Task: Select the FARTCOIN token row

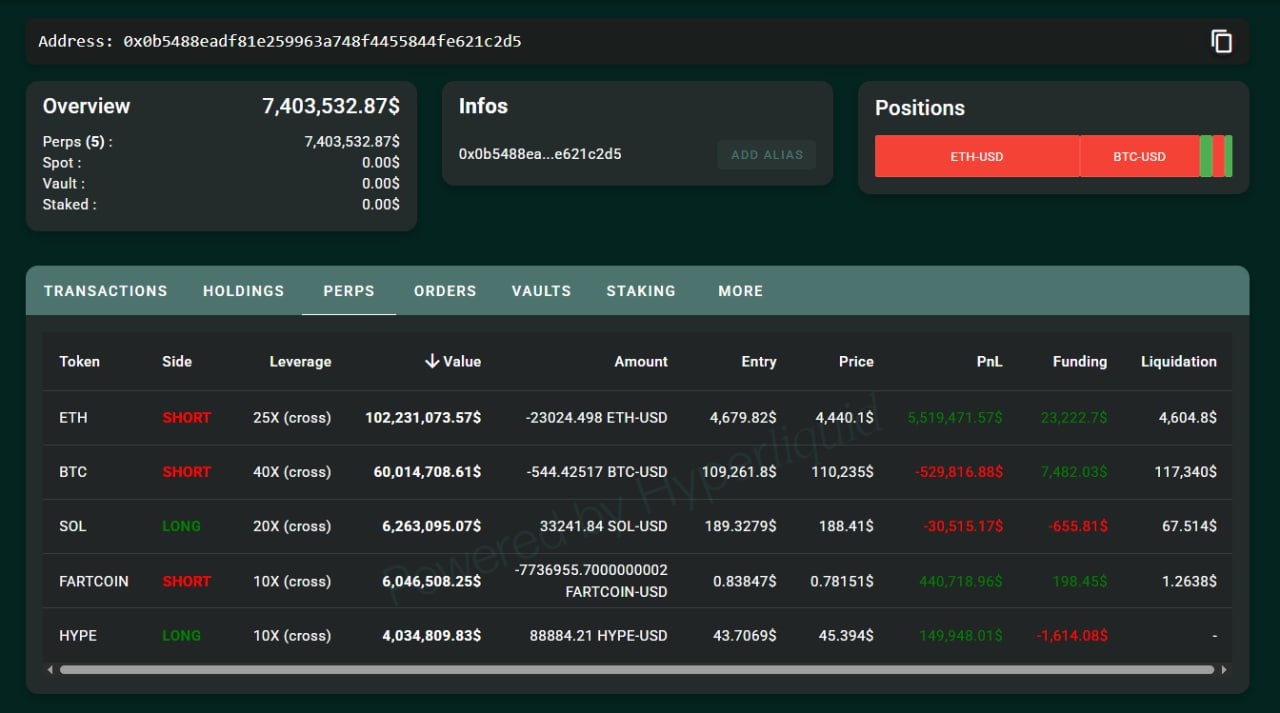Action: click(94, 581)
